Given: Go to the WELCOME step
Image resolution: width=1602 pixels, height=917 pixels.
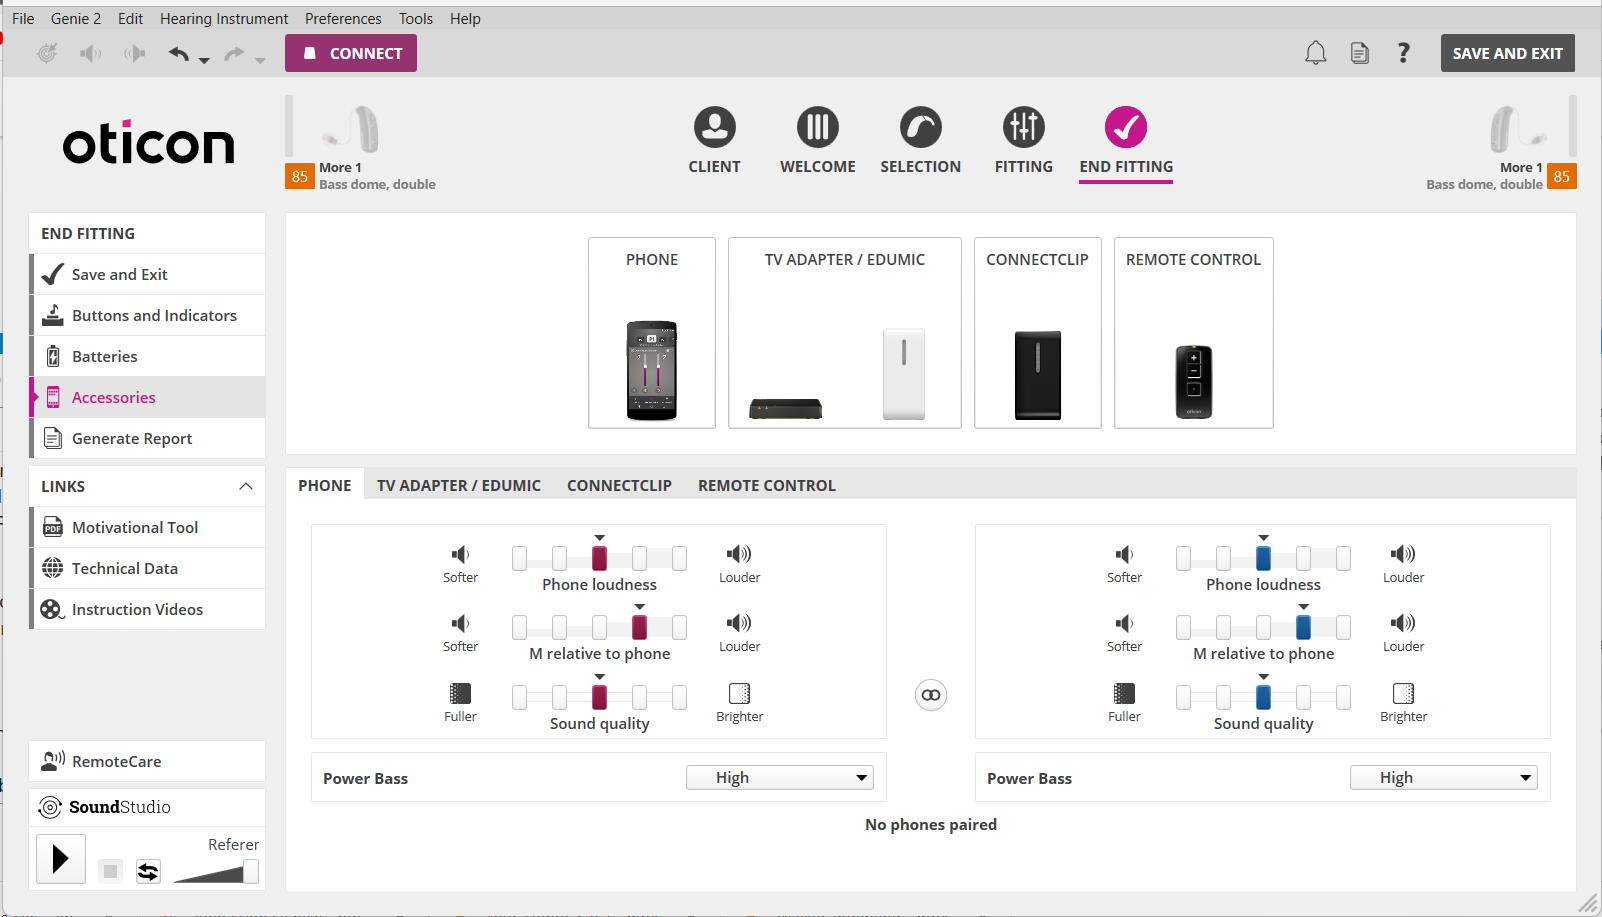Looking at the screenshot, I should (x=818, y=141).
